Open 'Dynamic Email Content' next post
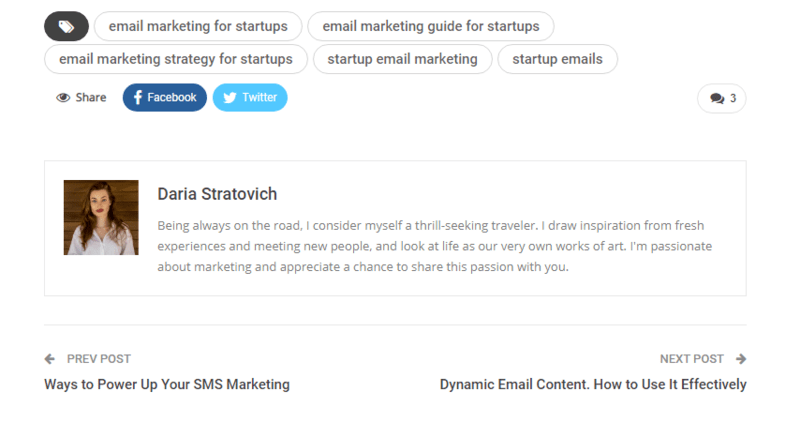The image size is (800, 422). pos(593,384)
